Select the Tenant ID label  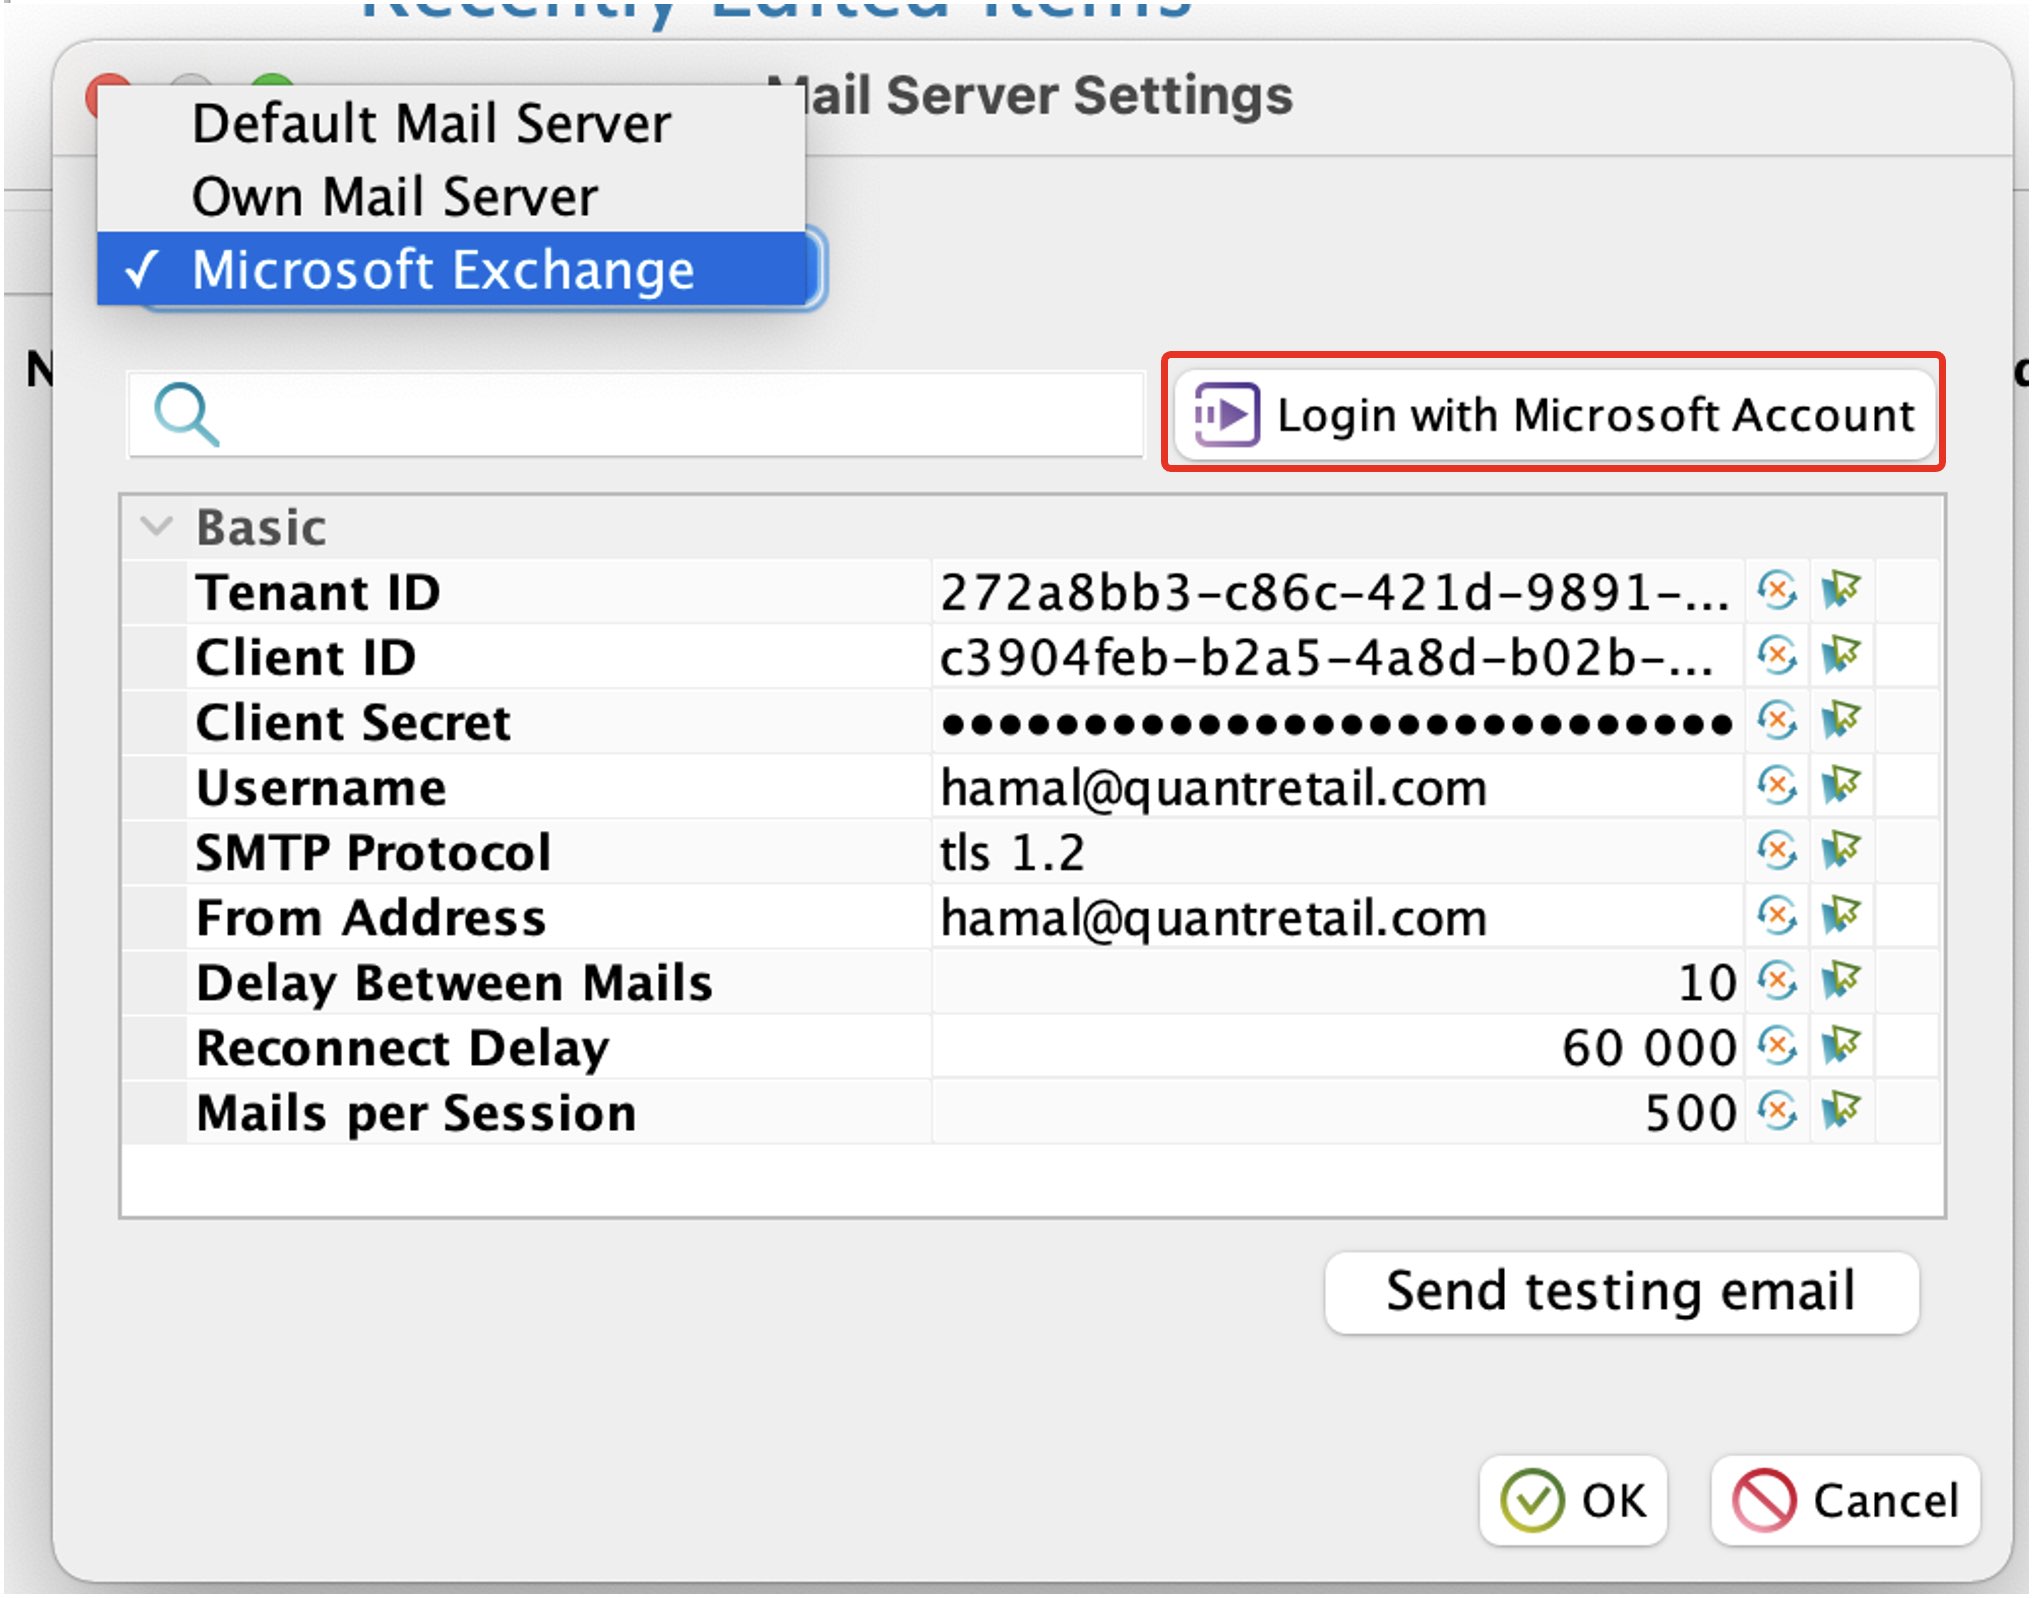[x=318, y=591]
